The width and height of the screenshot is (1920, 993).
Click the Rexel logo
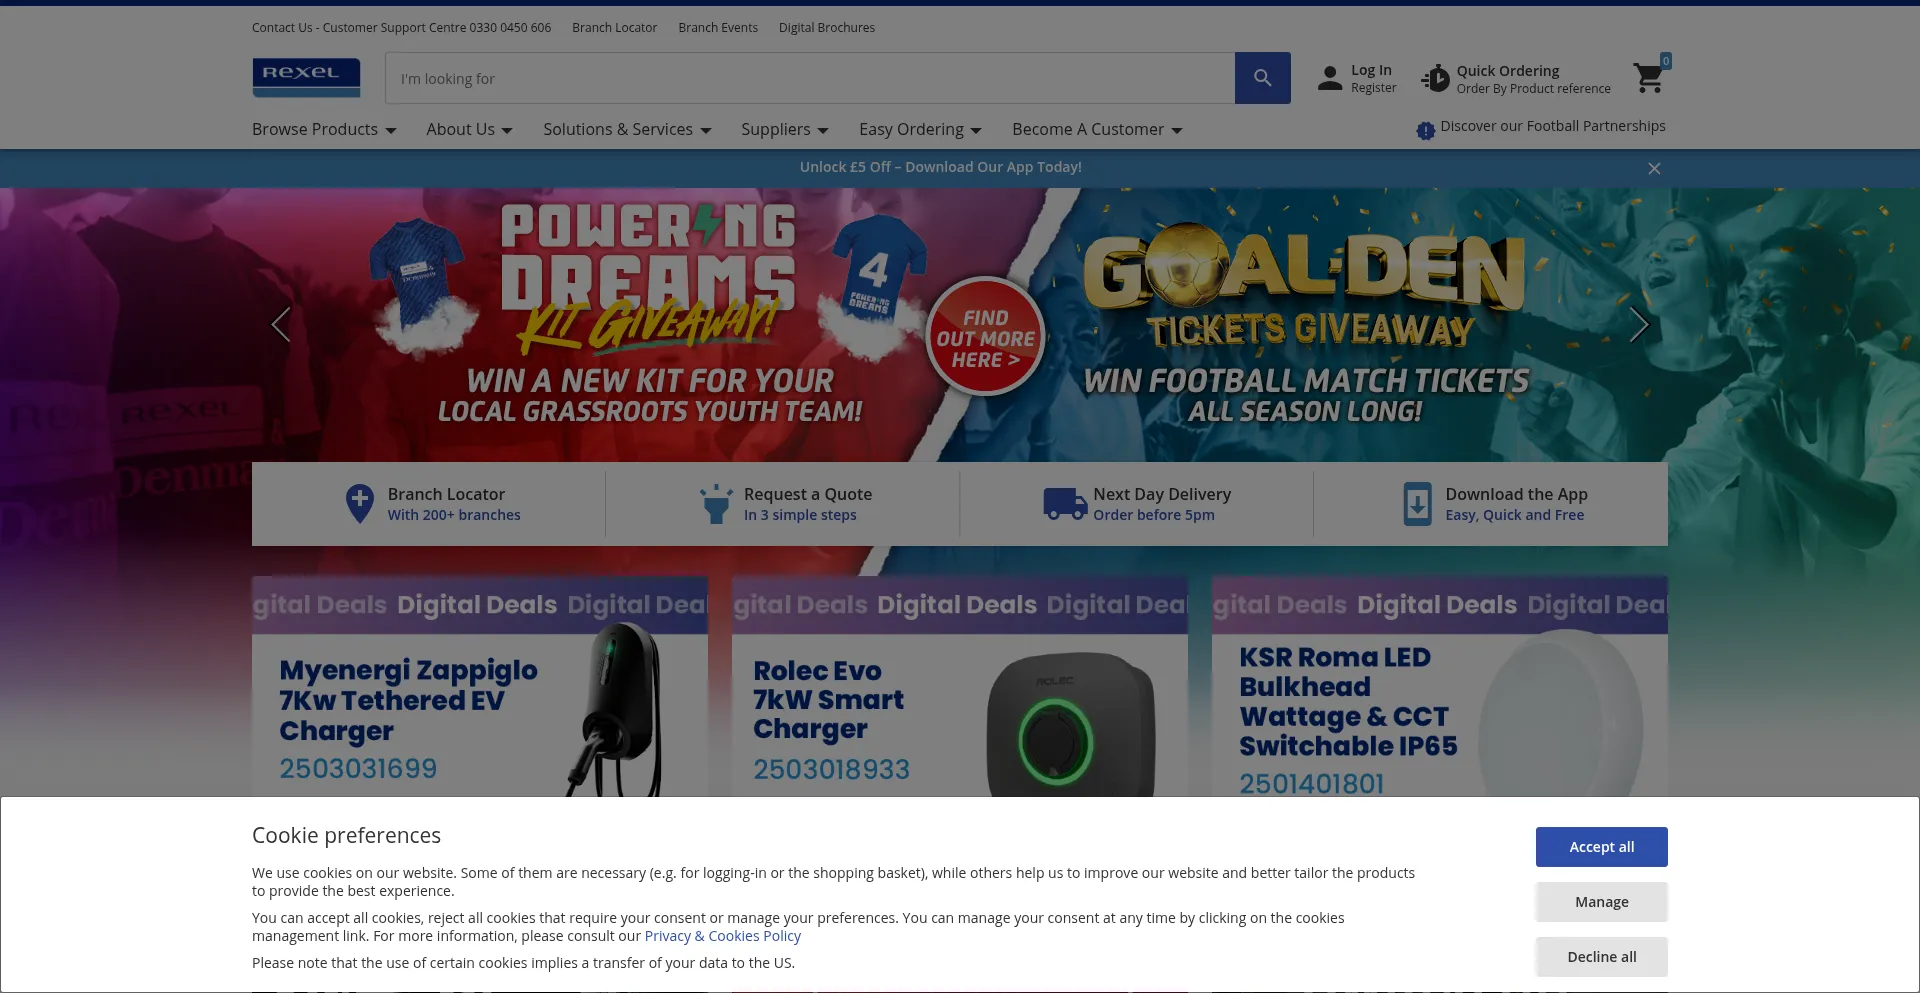(306, 78)
